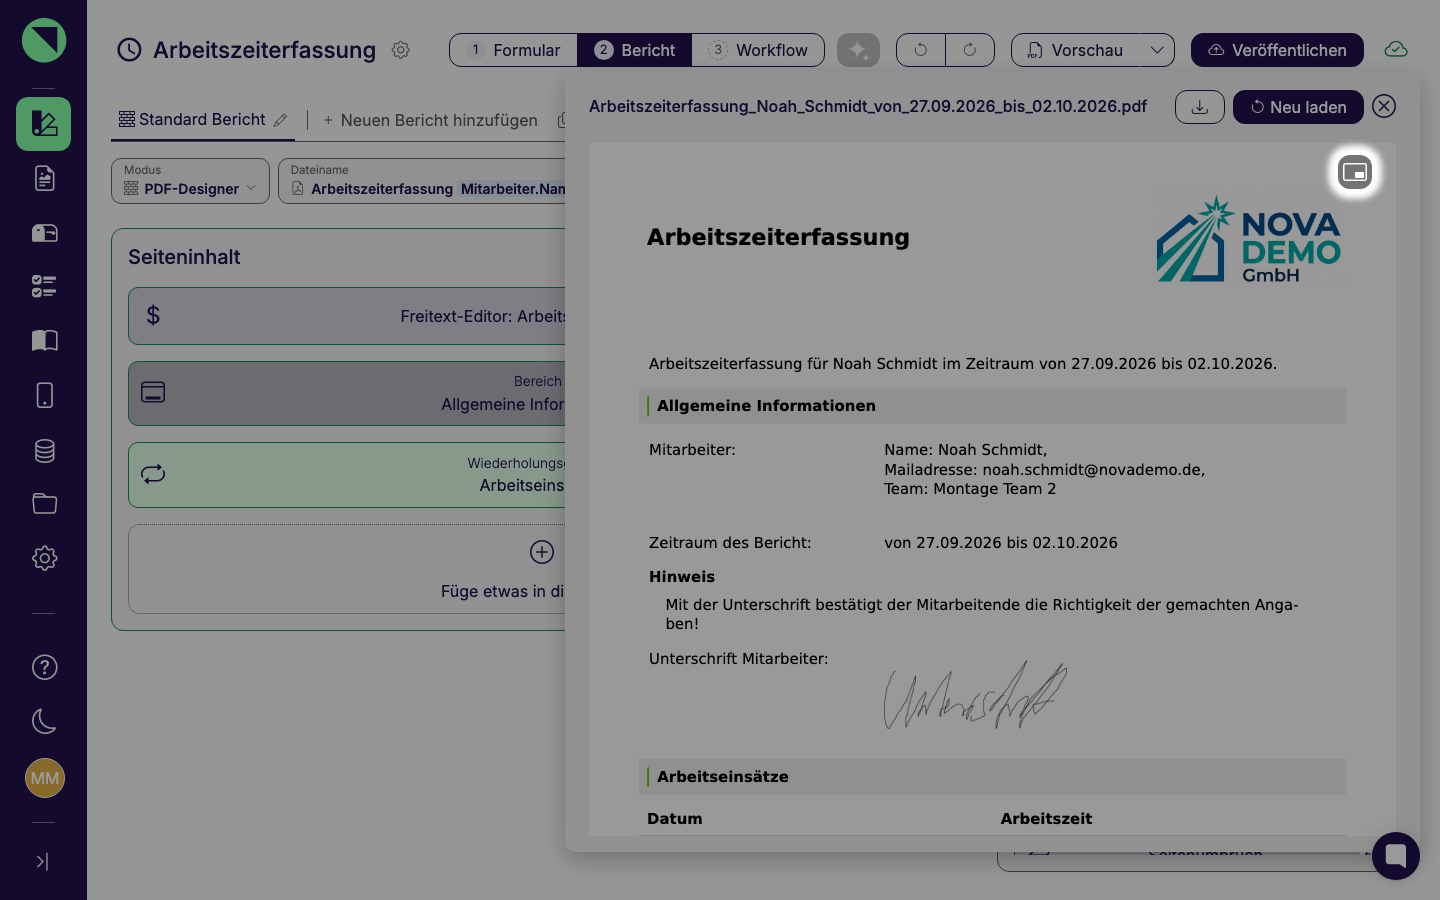The height and width of the screenshot is (900, 1440).
Task: Click Neu laden button
Action: (1298, 107)
